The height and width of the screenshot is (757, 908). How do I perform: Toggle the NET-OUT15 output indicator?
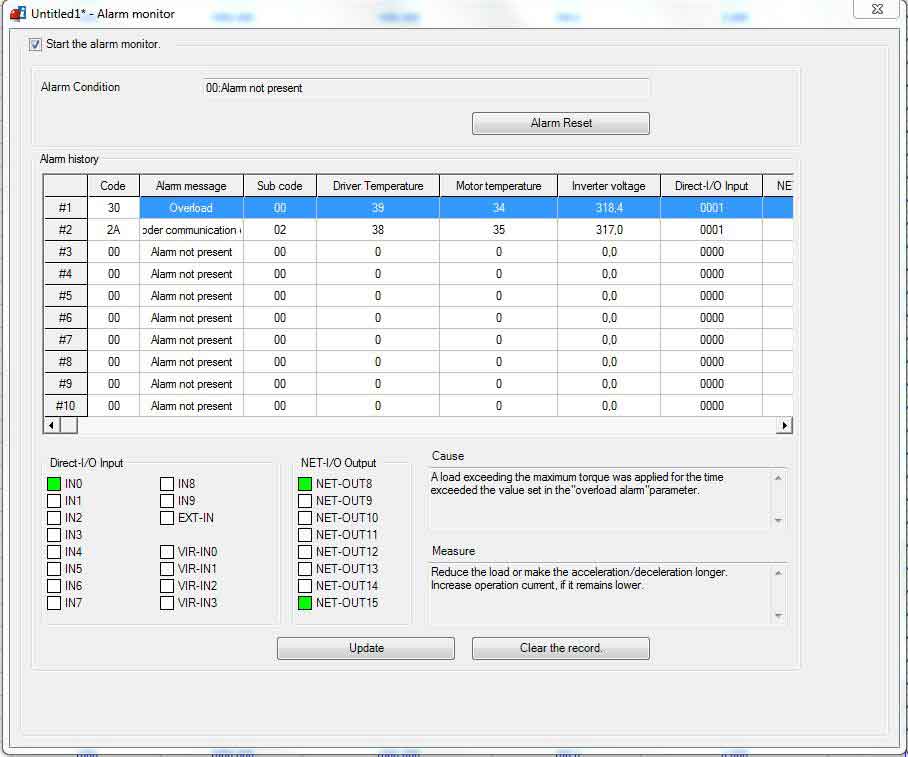305,603
